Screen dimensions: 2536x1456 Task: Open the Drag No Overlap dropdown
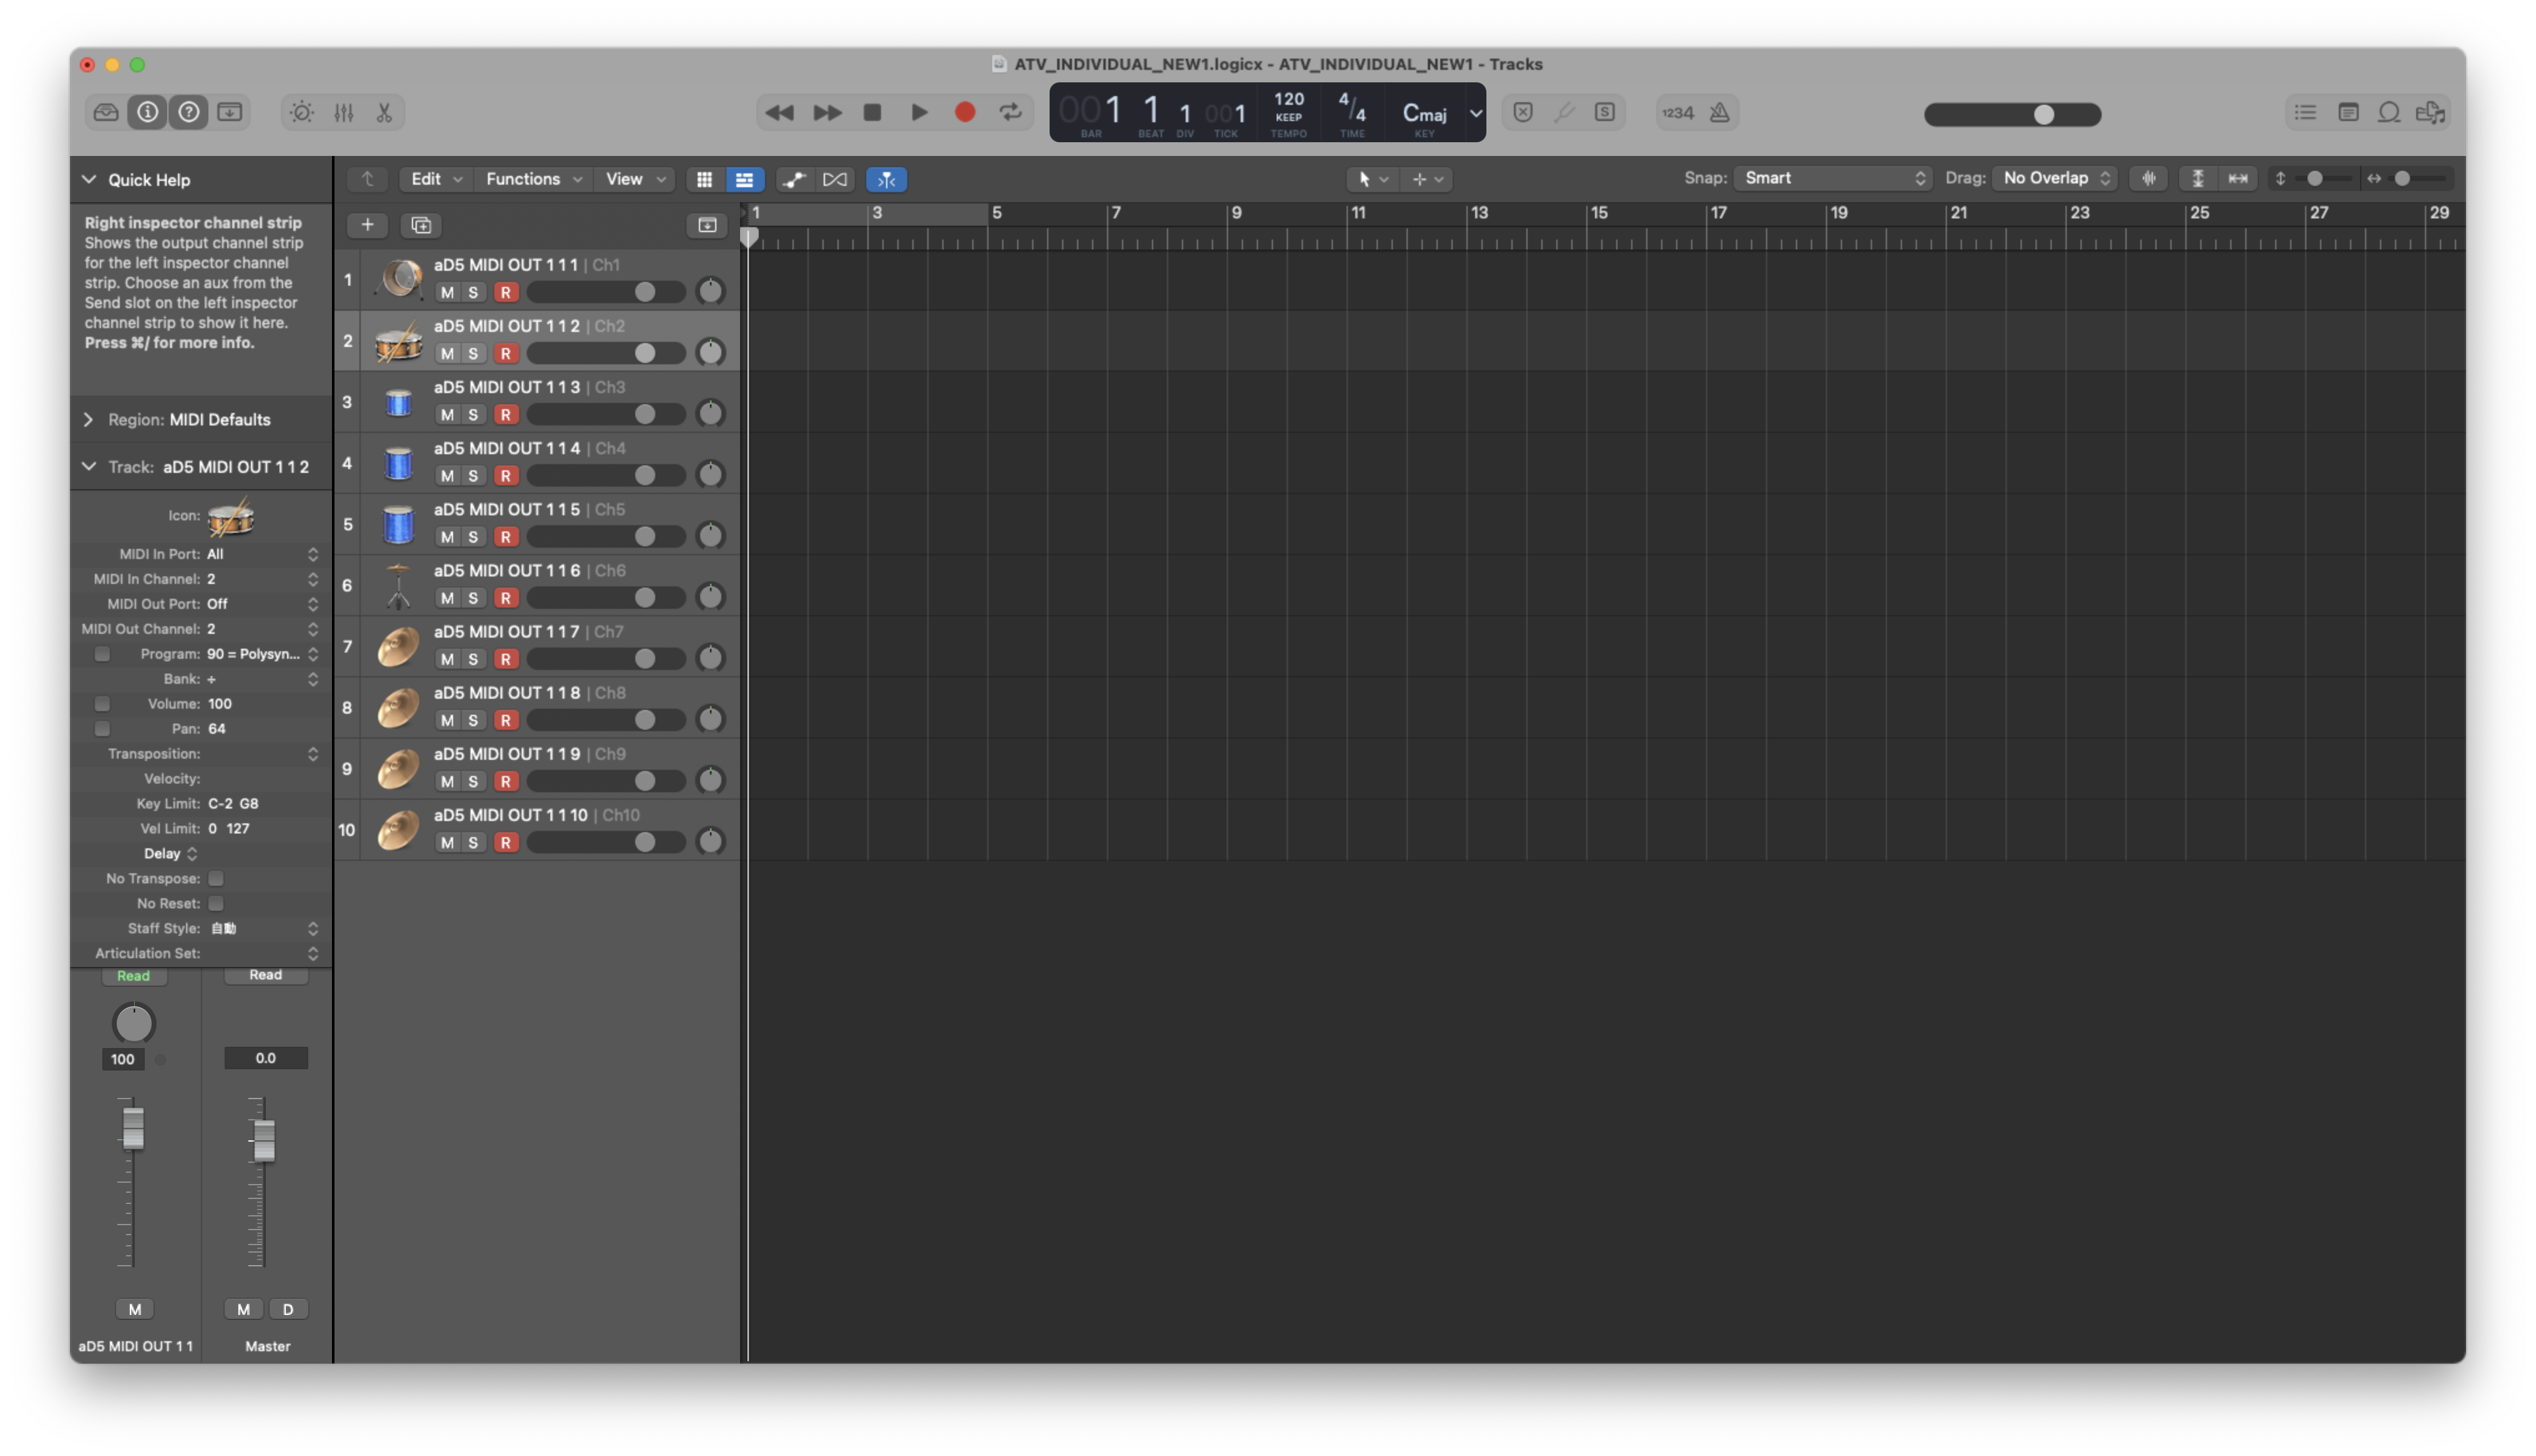(x=2054, y=178)
